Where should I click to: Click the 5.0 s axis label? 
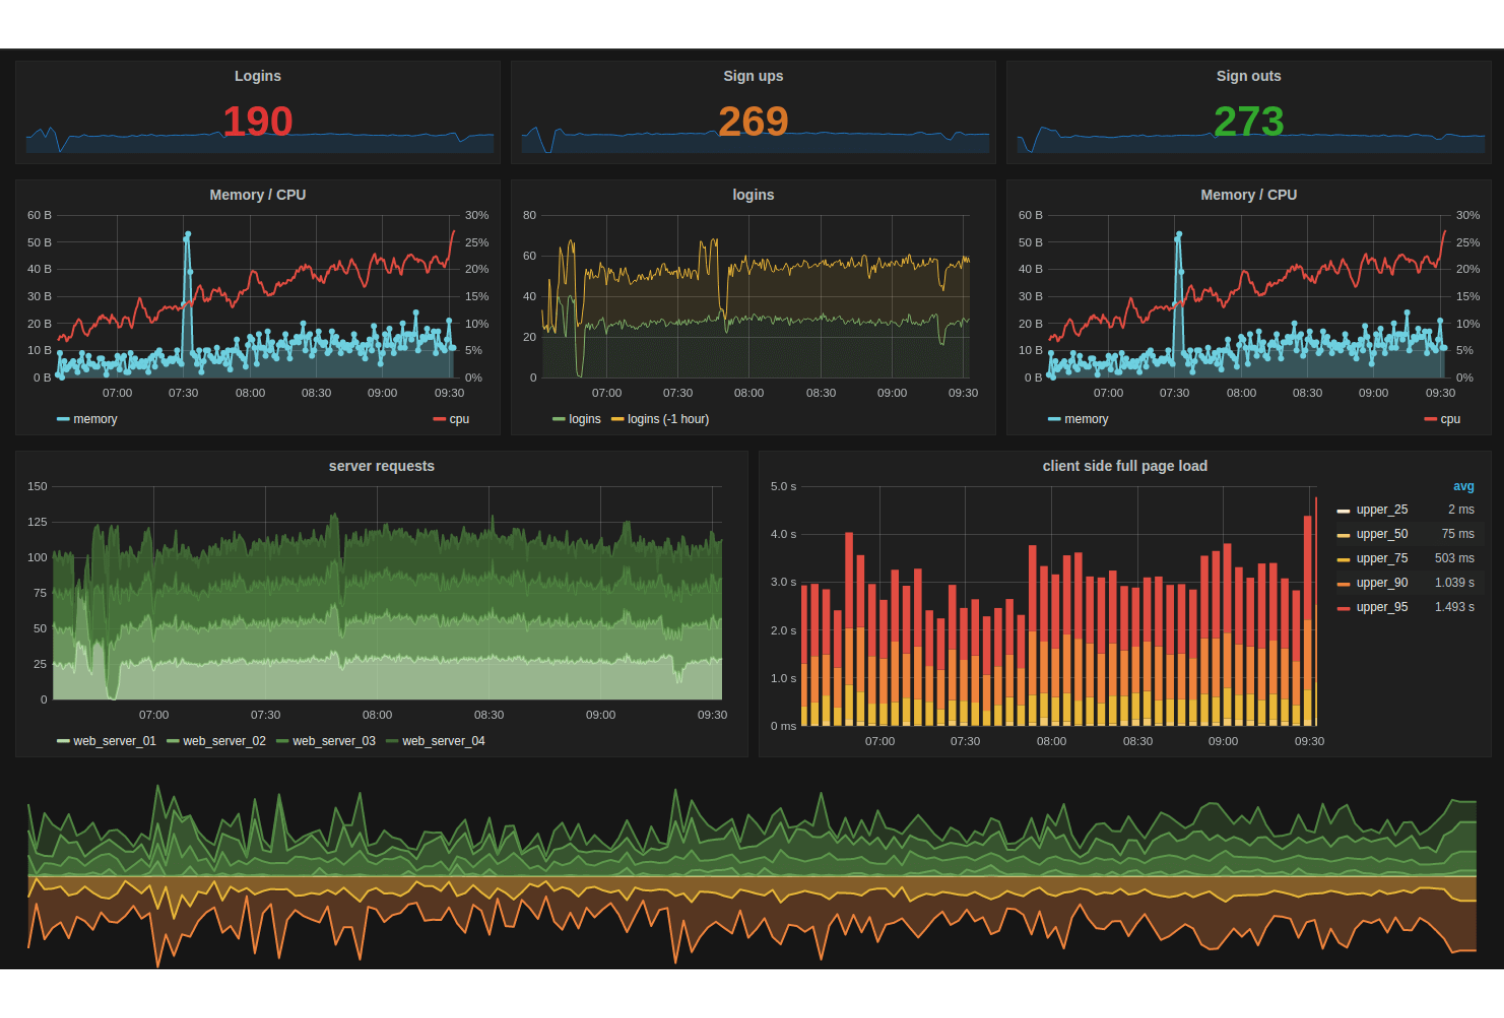(x=783, y=487)
